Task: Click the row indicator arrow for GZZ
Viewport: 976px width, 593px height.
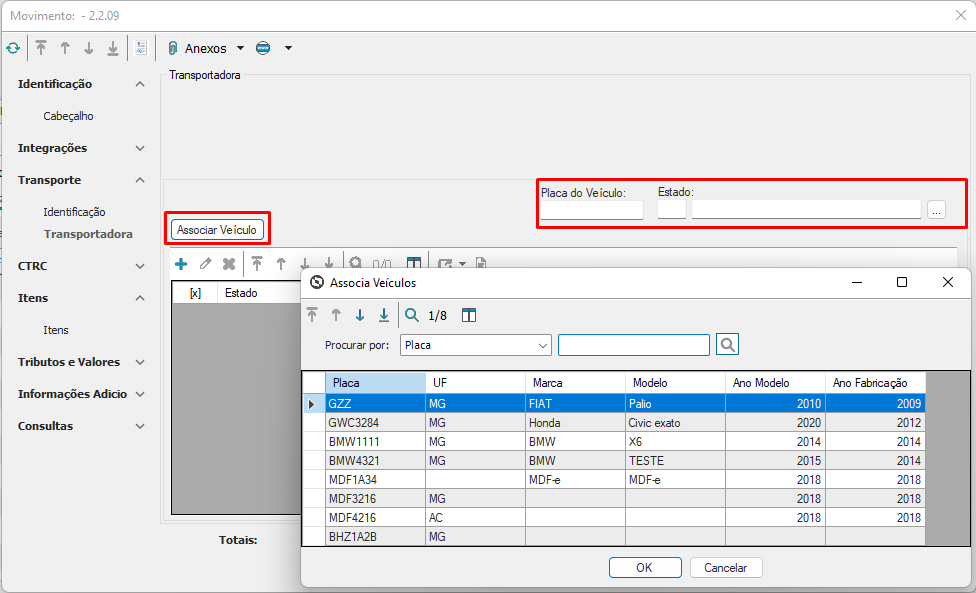Action: tap(313, 404)
